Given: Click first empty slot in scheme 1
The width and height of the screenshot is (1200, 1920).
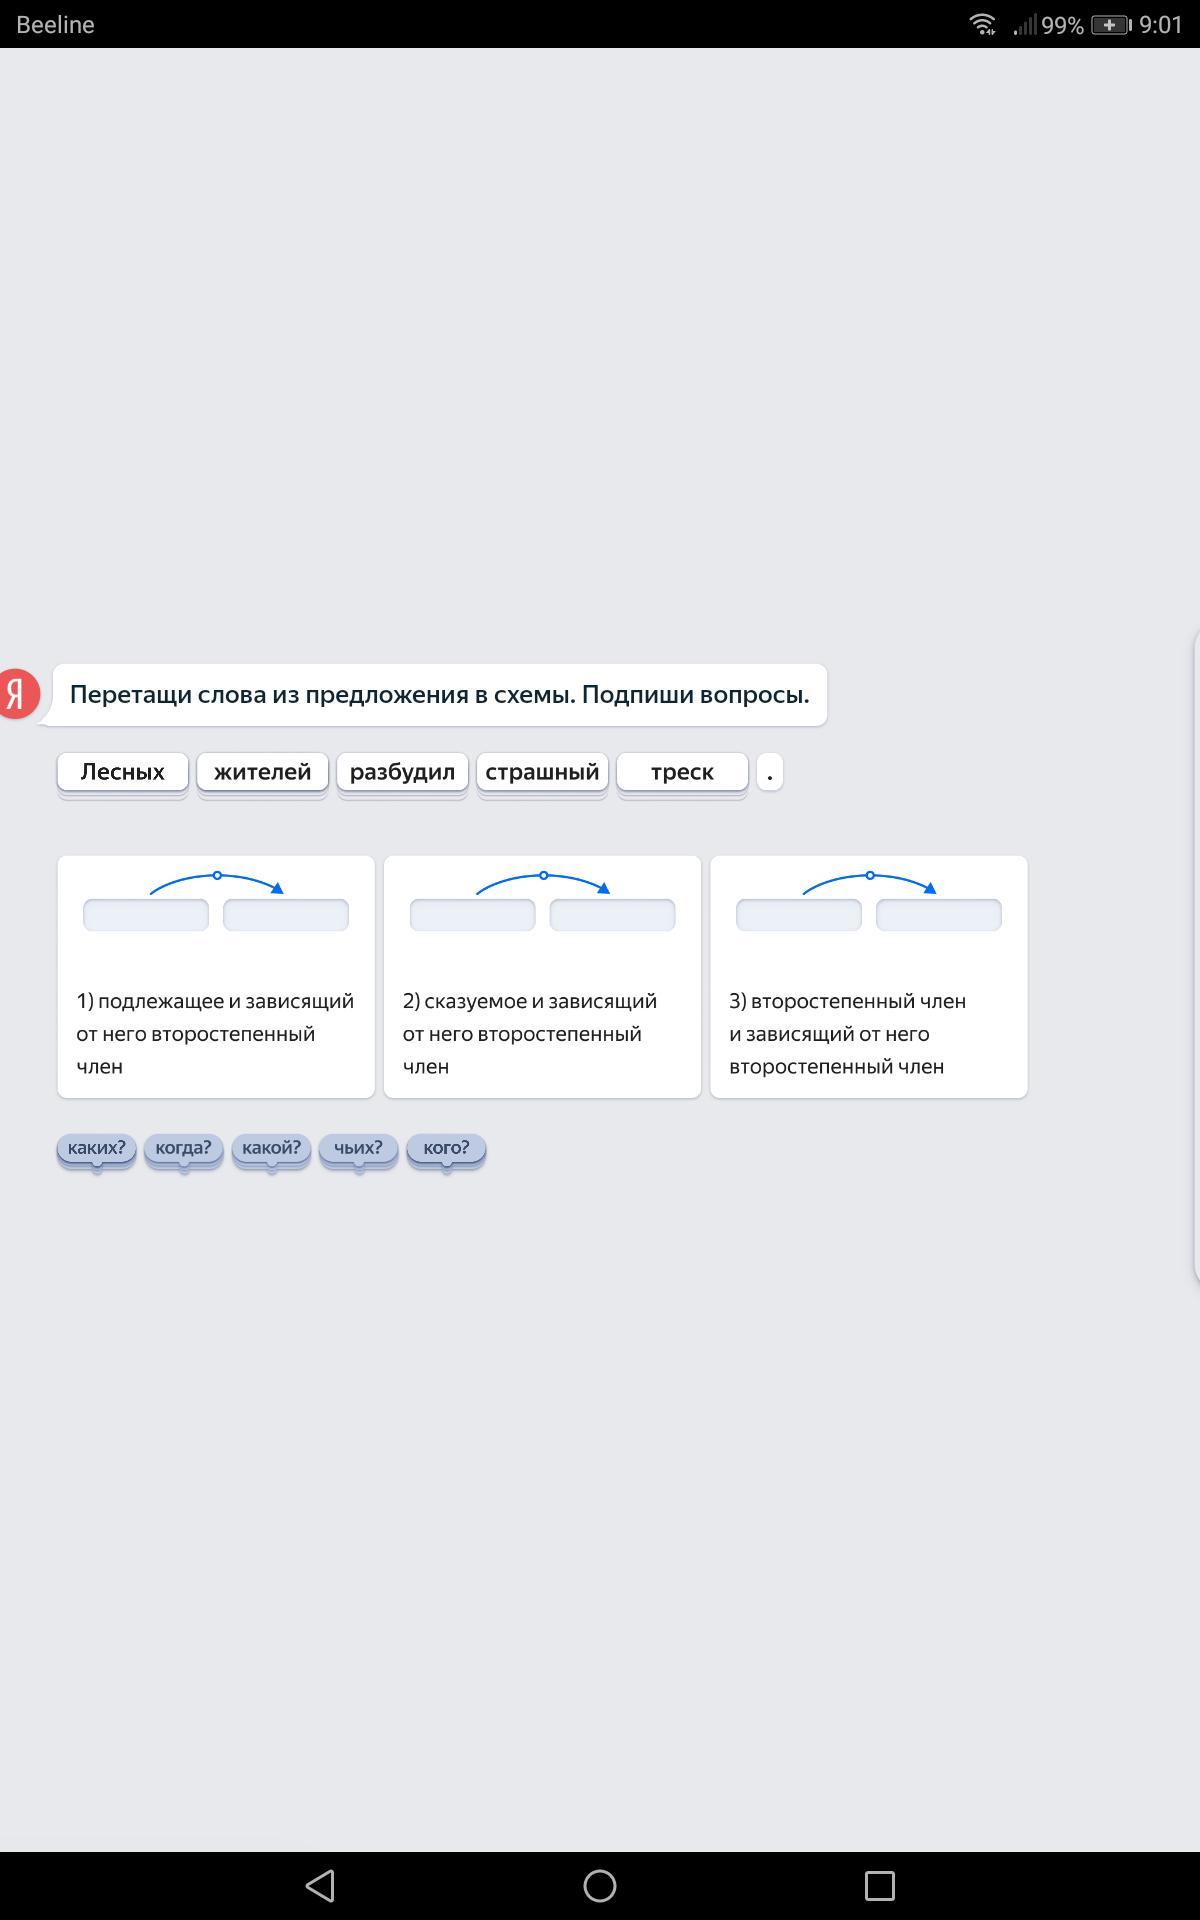Looking at the screenshot, I should (x=146, y=915).
